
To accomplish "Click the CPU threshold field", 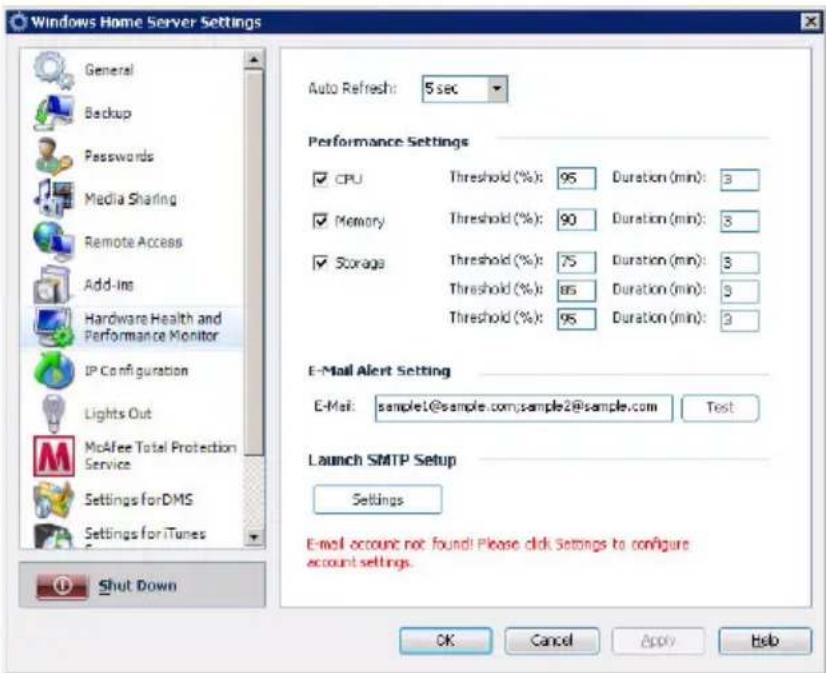I will coord(576,178).
